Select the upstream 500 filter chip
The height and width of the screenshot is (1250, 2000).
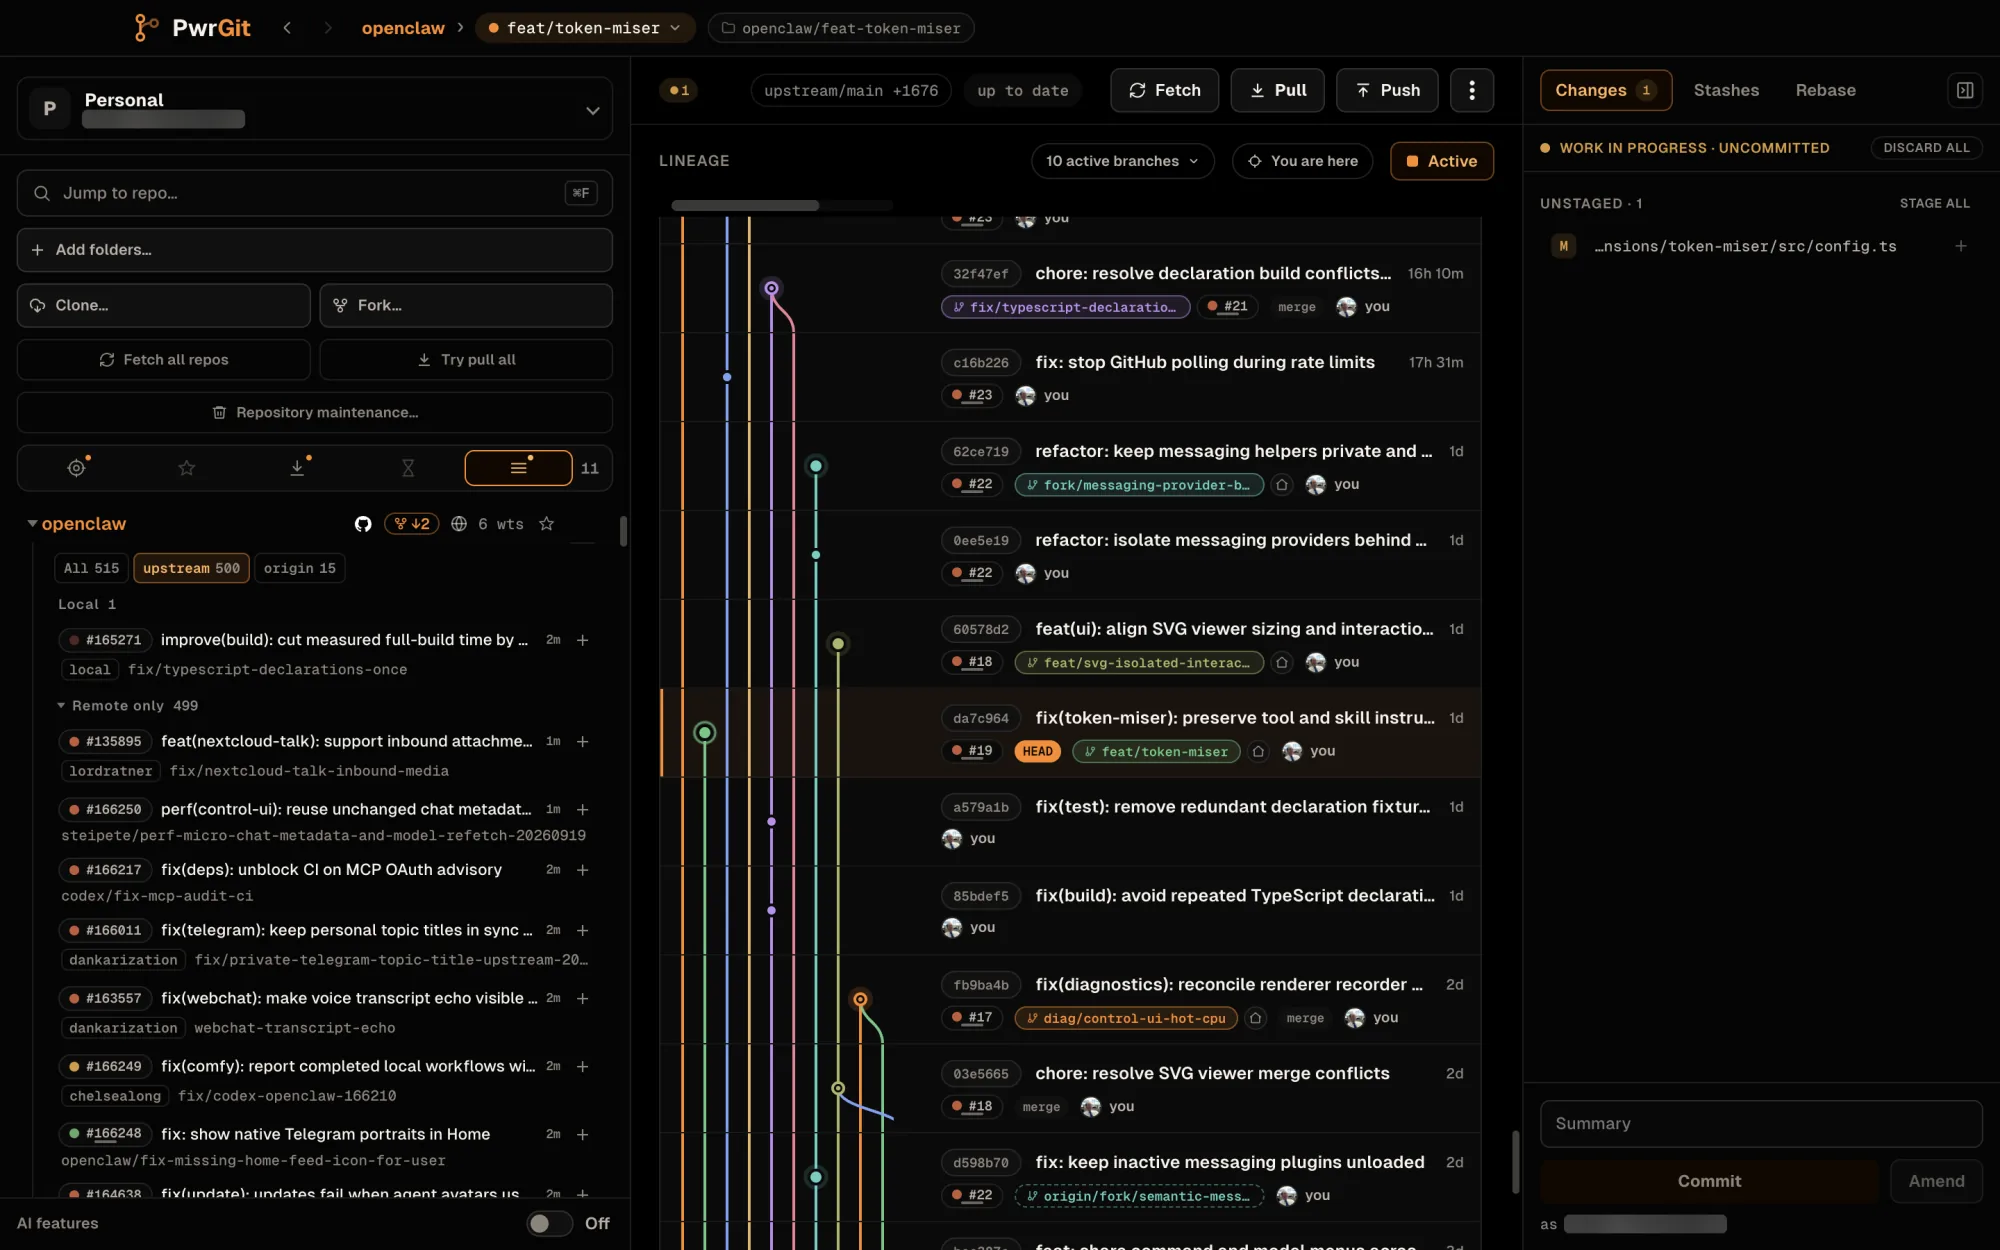click(191, 568)
